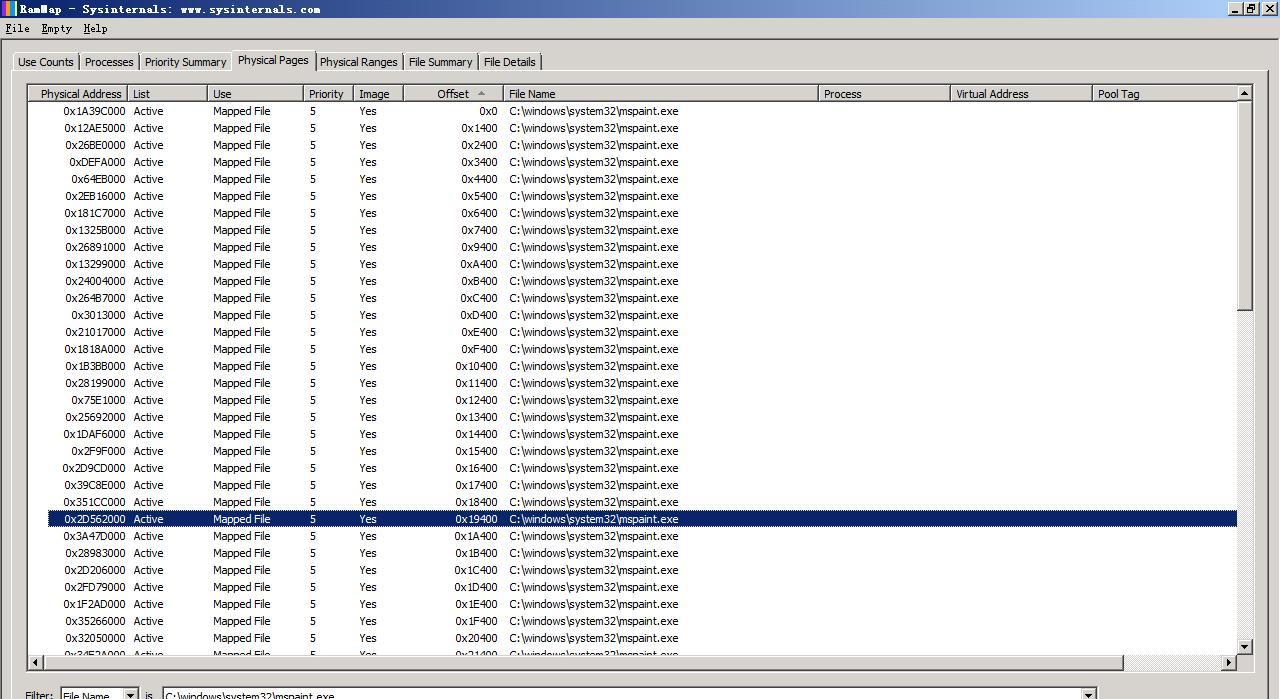Click offset value 0xF400
1280x699 pixels.
[x=479, y=349]
